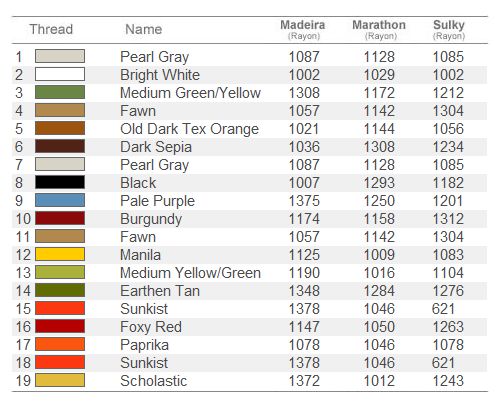The image size is (500, 402).
Task: Select the Pearl Gray swatch in row 1
Action: coord(60,56)
